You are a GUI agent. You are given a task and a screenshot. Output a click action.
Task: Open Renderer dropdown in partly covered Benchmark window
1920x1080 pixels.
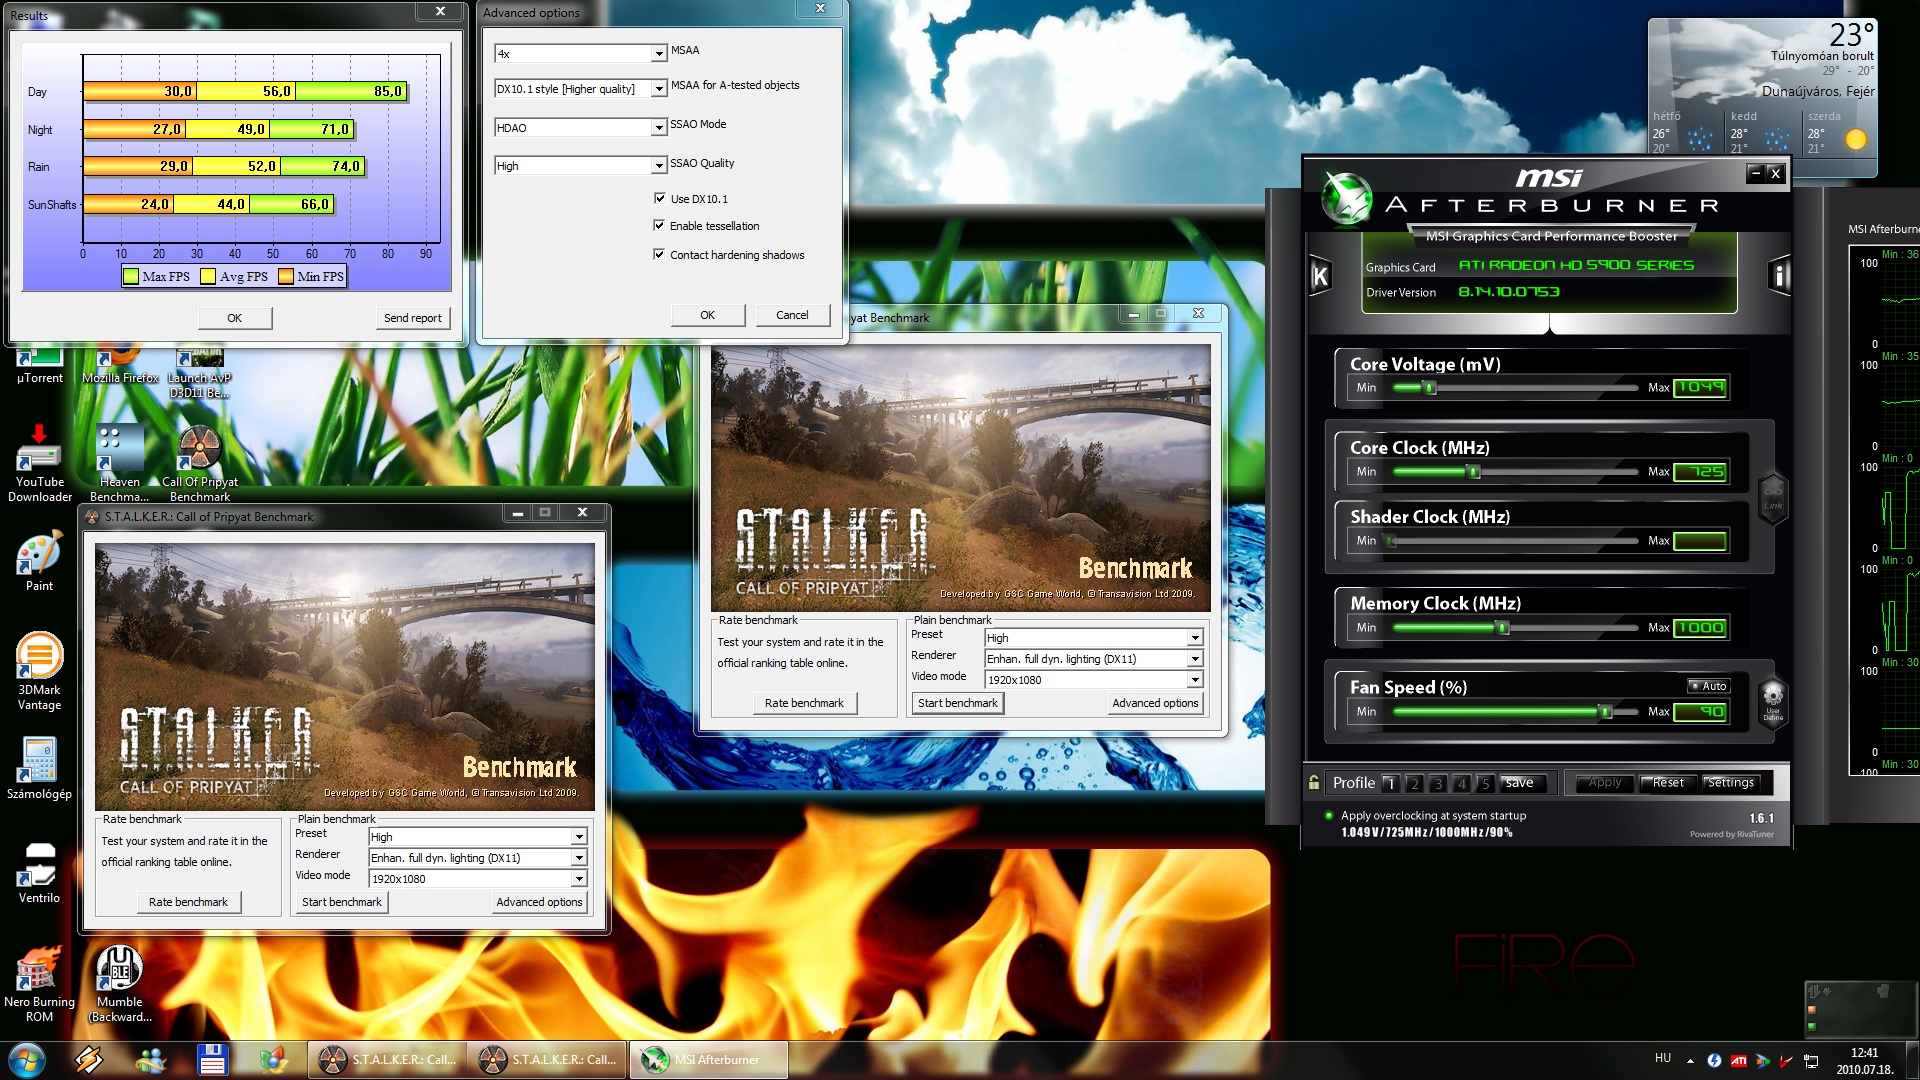point(1195,659)
